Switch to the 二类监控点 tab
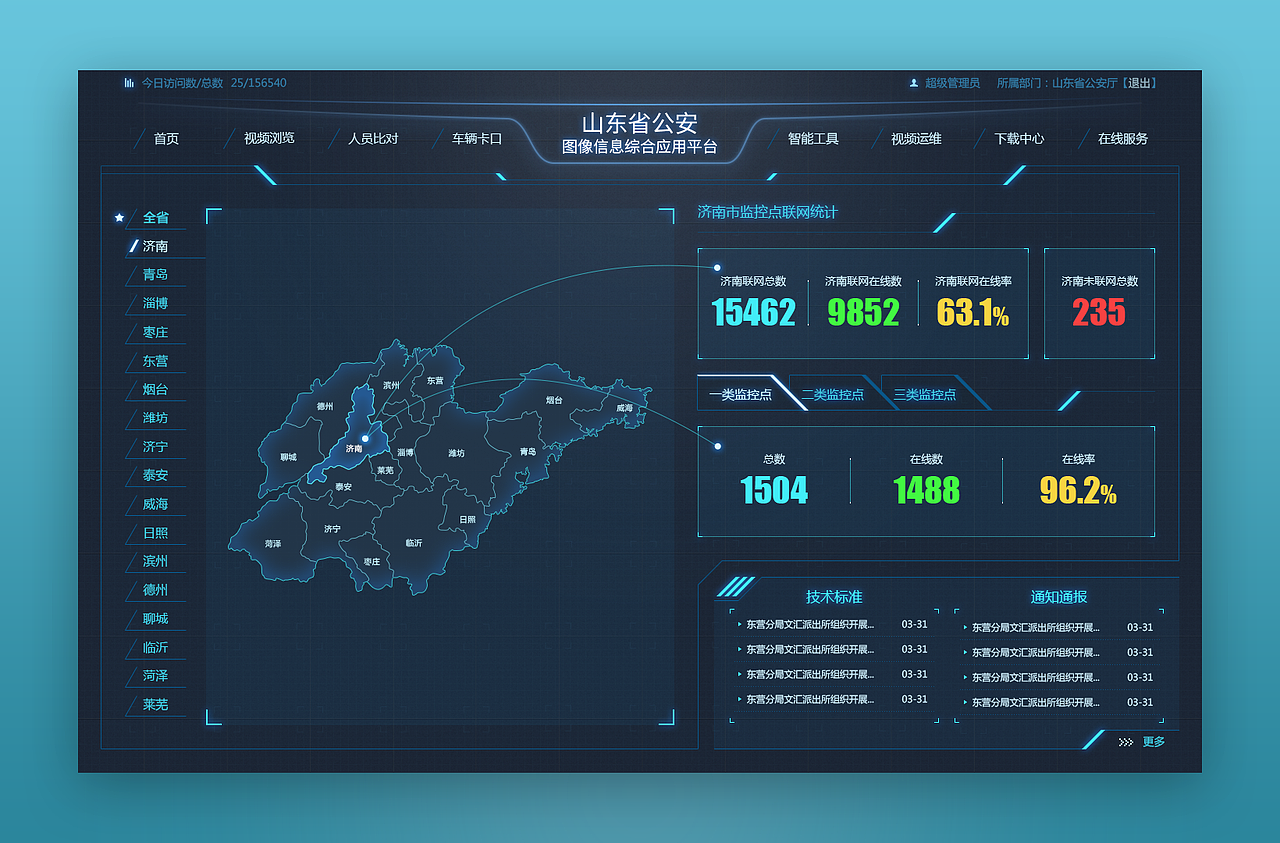This screenshot has height=843, width=1280. [832, 394]
